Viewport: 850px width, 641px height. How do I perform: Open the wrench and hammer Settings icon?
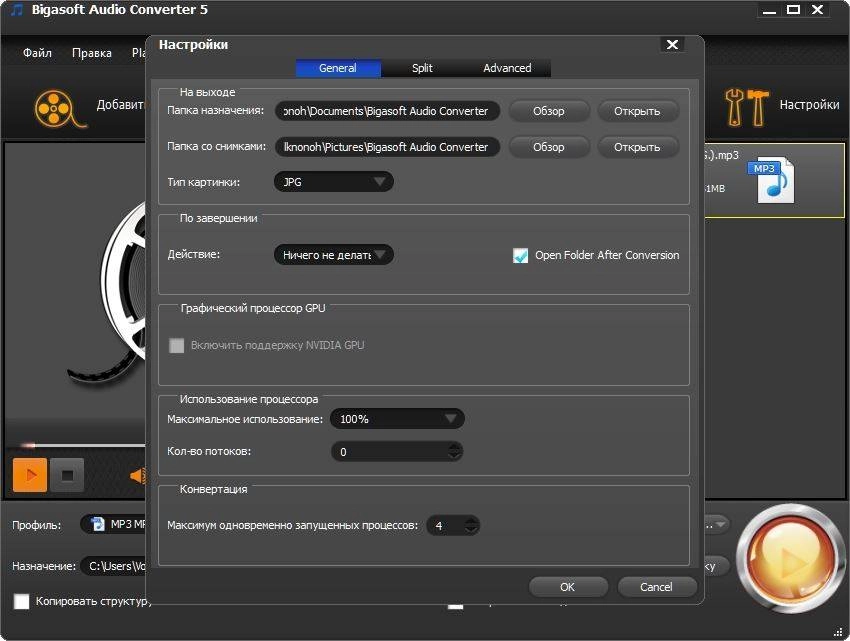point(746,107)
